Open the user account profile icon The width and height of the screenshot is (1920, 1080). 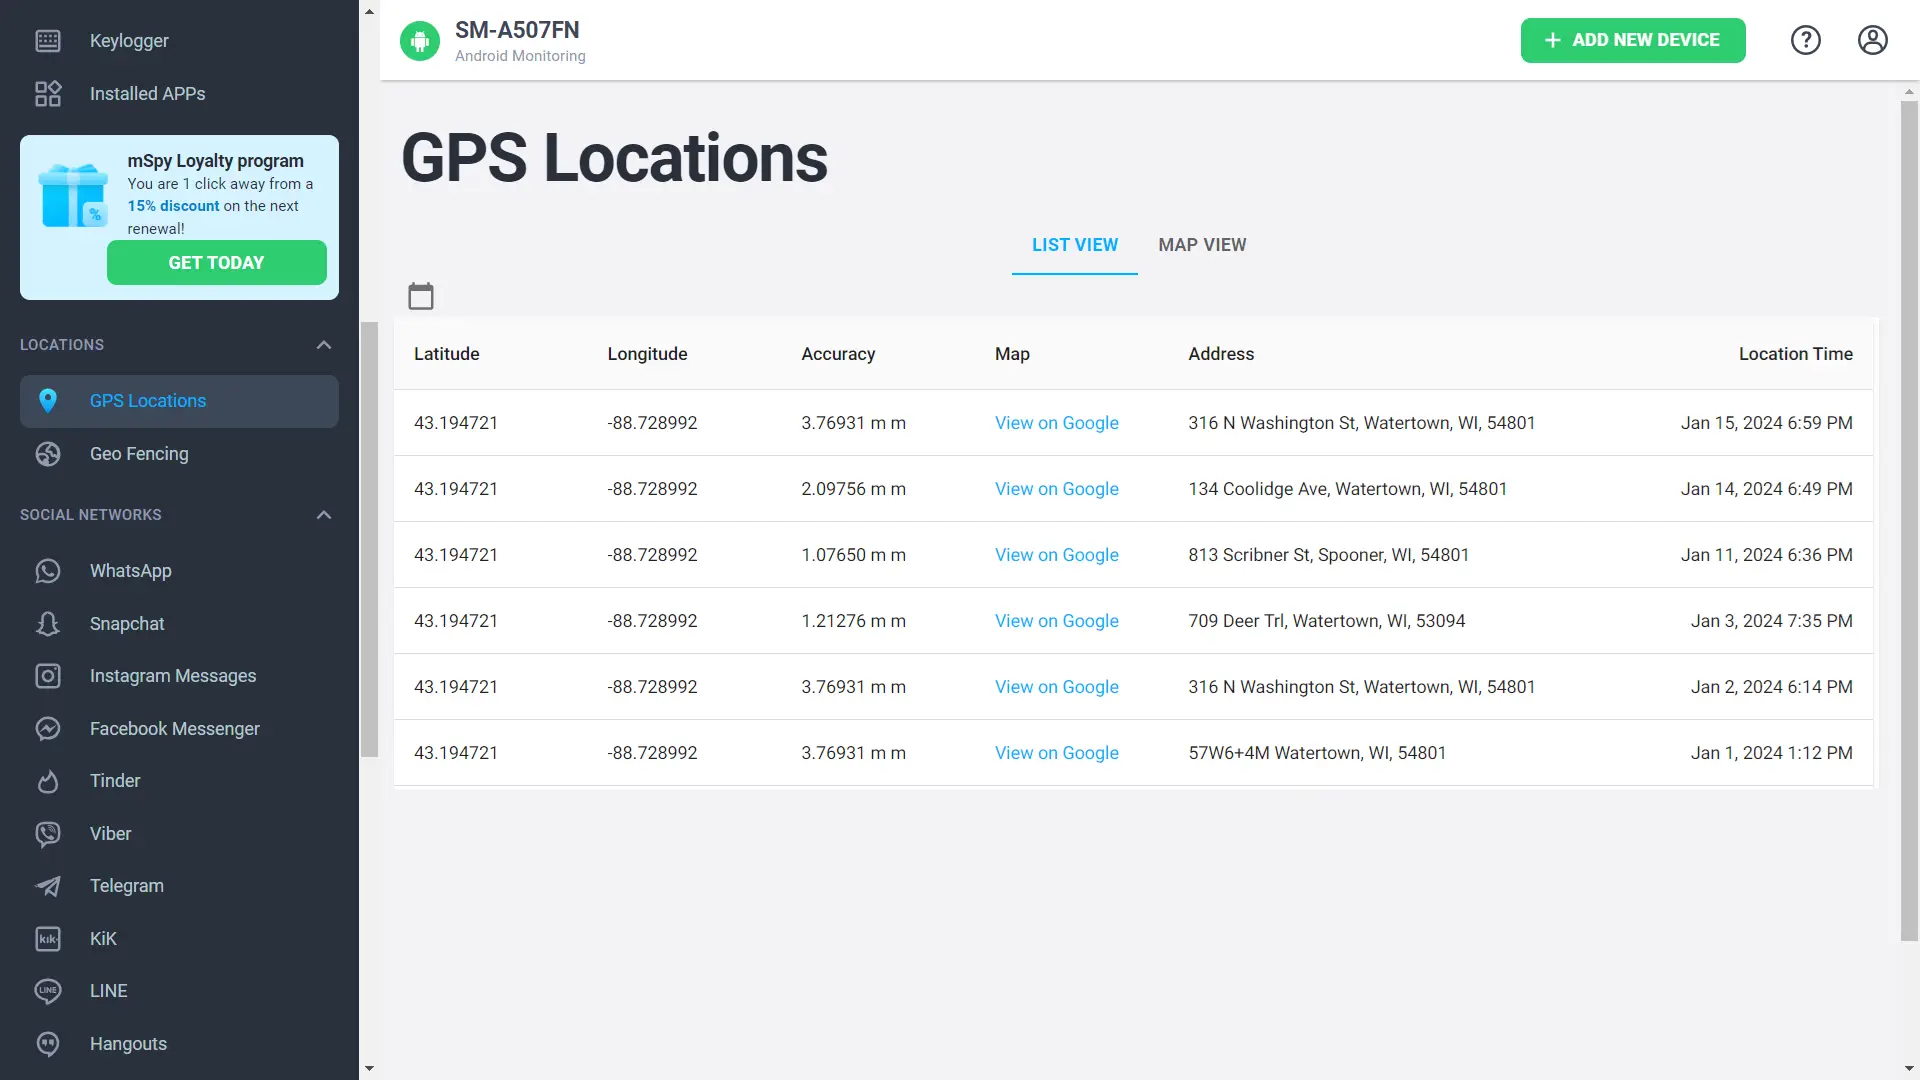click(x=1872, y=40)
